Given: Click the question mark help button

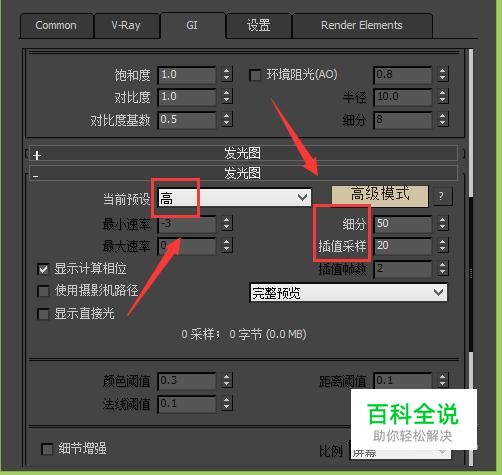Looking at the screenshot, I should tap(443, 196).
